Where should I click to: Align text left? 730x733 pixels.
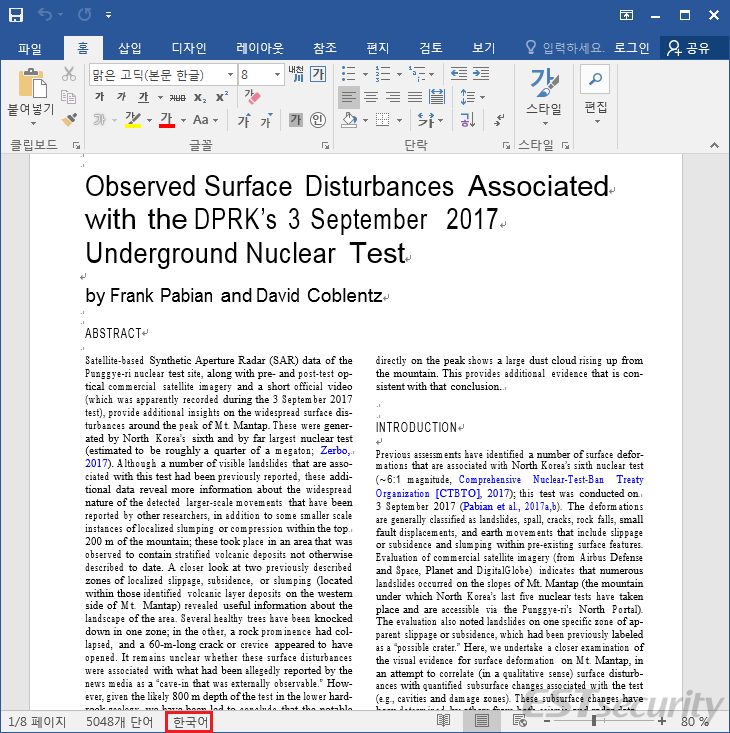tap(349, 97)
